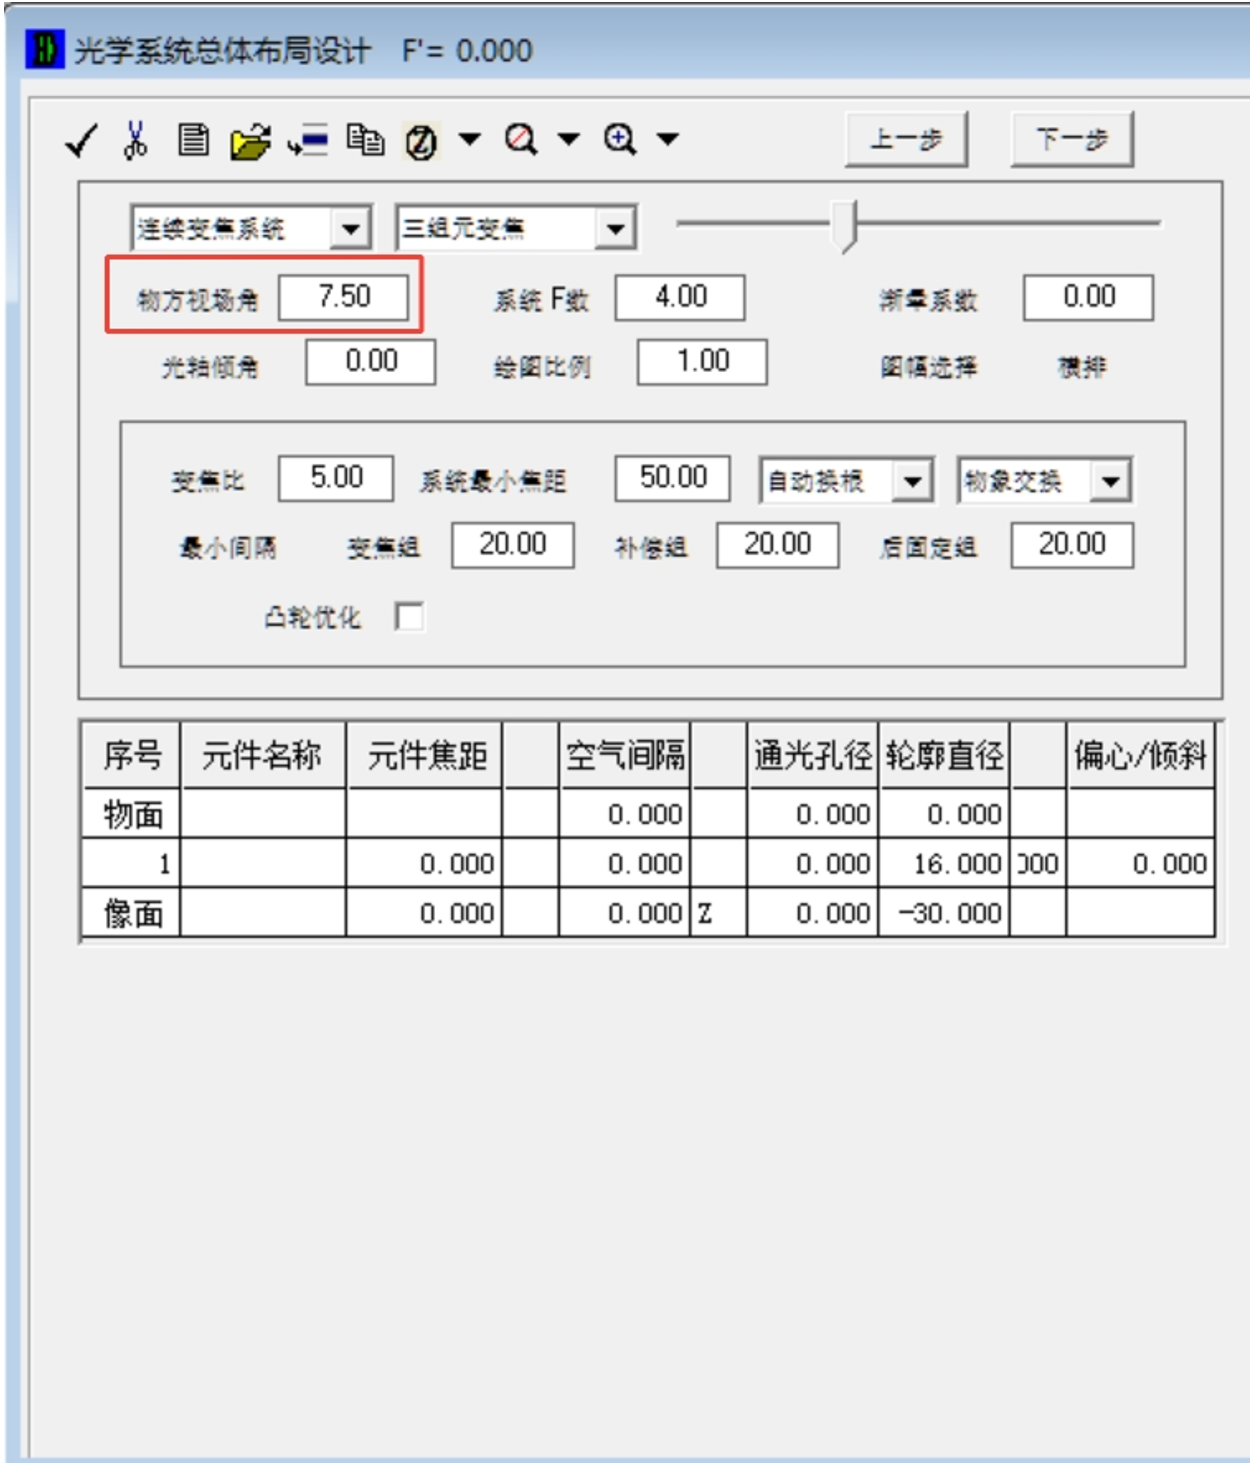Enable the 凸轮优化 checkbox
Image resolution: width=1253 pixels, height=1463 pixels.
tap(409, 616)
